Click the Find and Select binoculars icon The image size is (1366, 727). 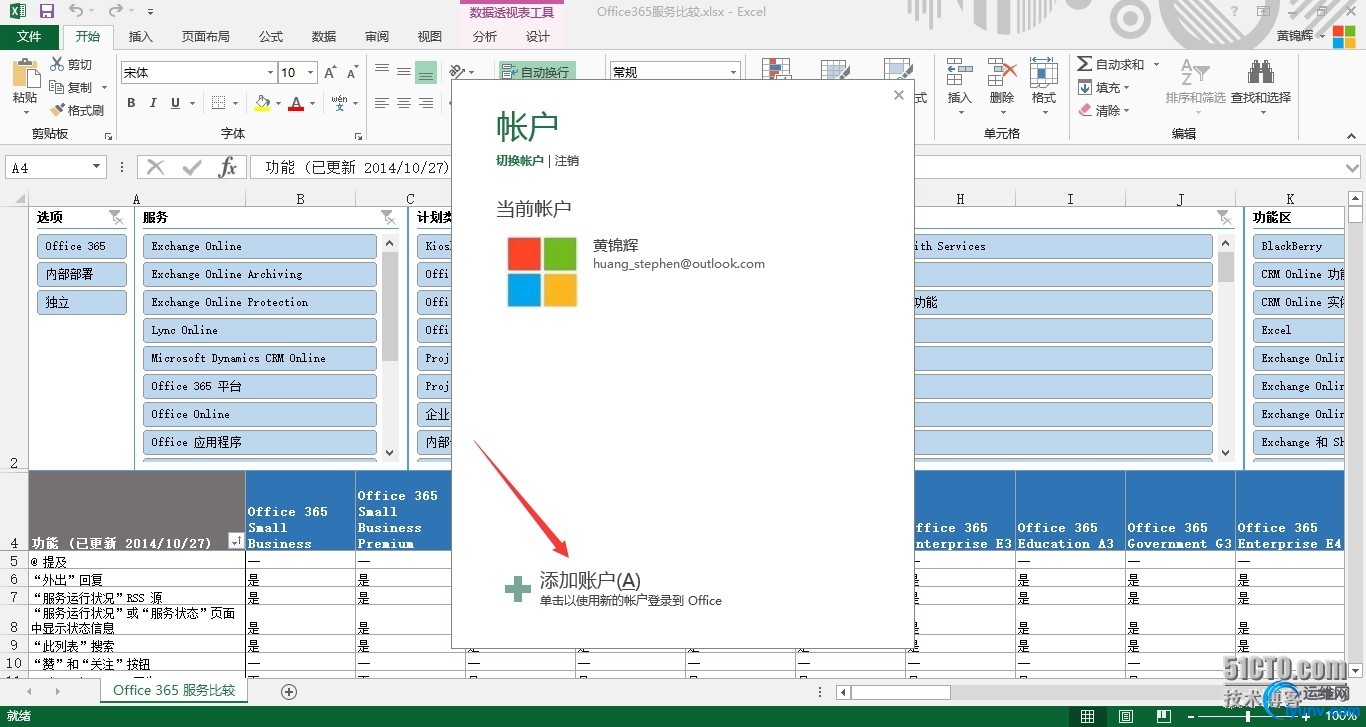coord(1260,72)
